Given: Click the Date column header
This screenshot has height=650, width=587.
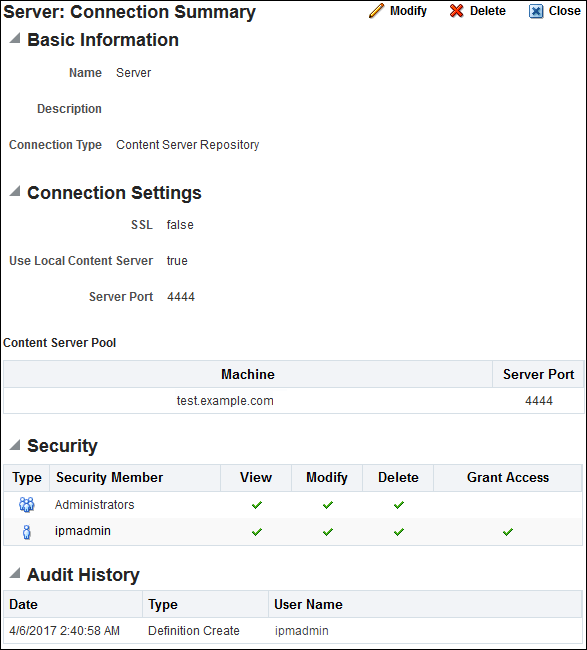Looking at the screenshot, I should click(x=73, y=604).
